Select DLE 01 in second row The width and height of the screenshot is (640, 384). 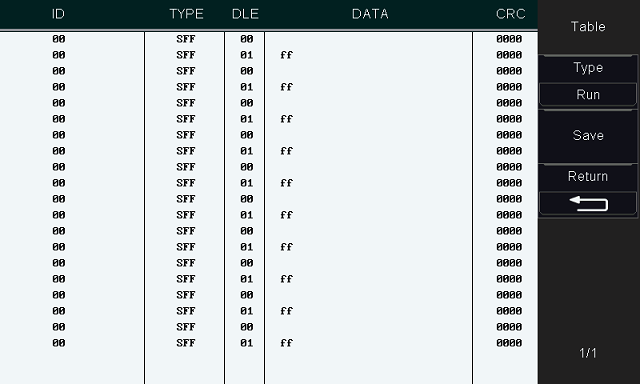point(247,55)
